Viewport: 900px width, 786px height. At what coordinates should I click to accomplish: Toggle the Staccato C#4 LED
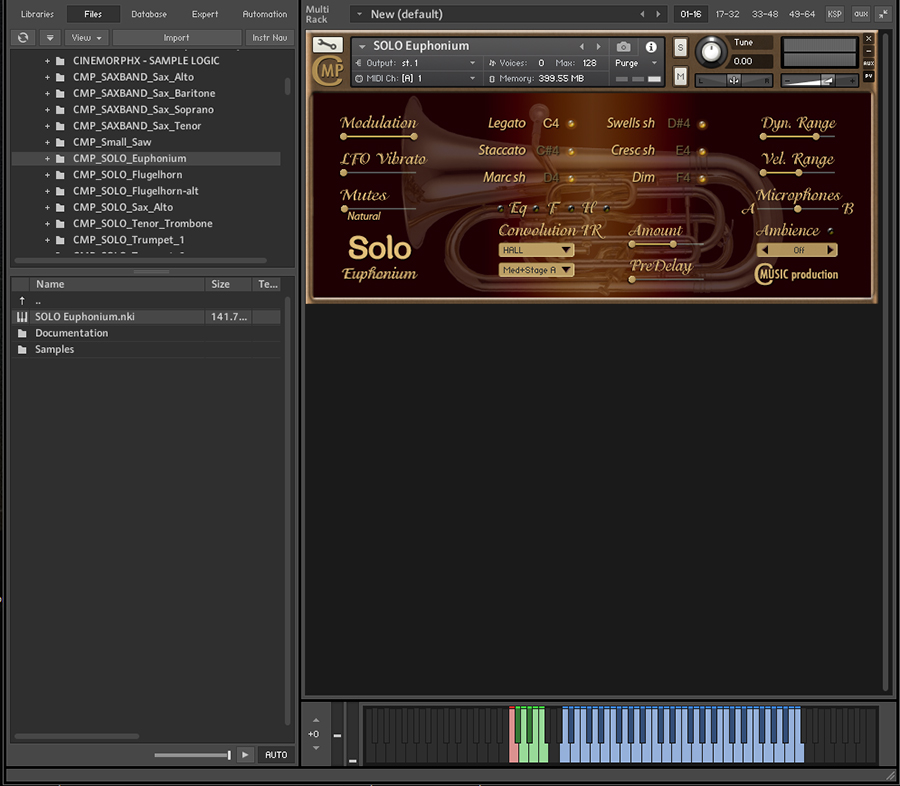(571, 151)
